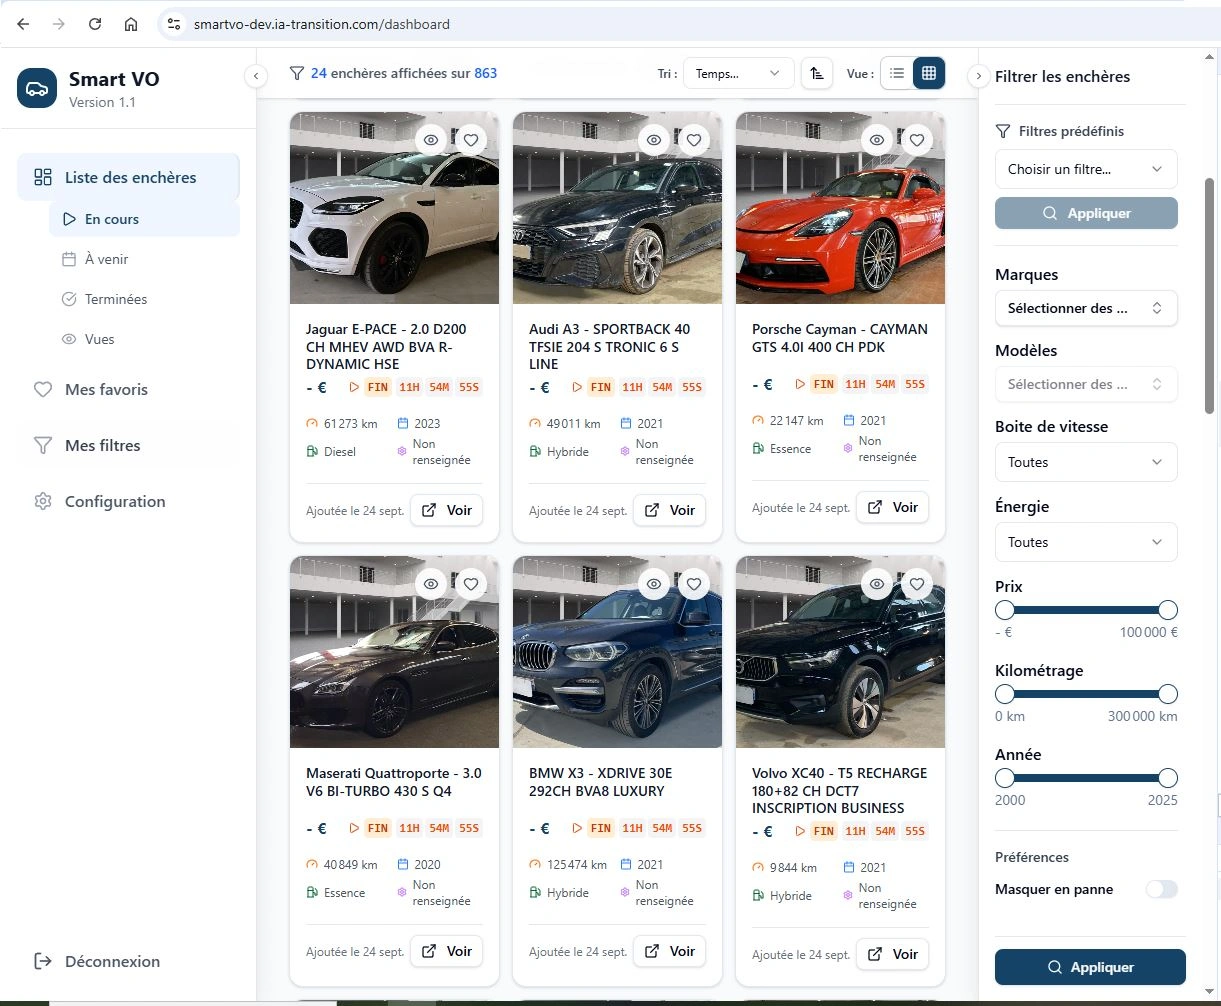Select En cours submenu item

144,219
